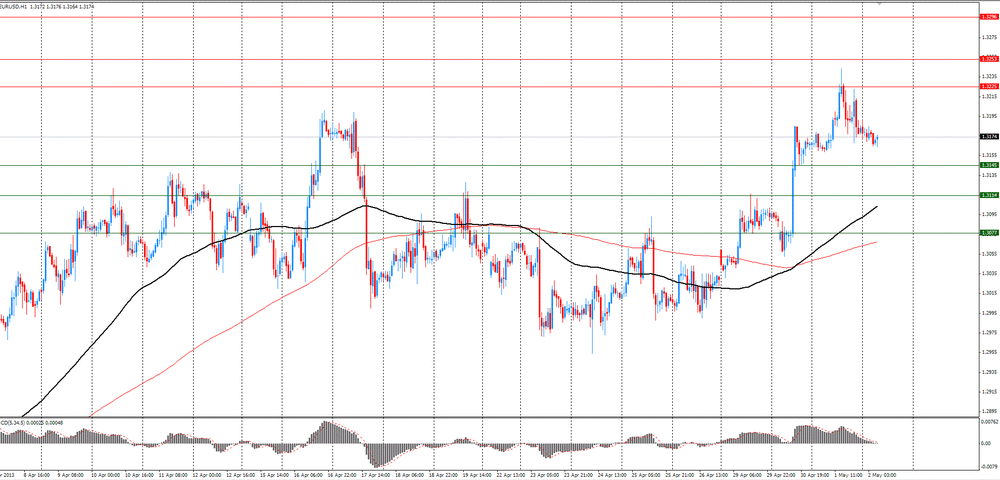
Task: Click the 1.3275 price axis value
Action: coord(990,37)
